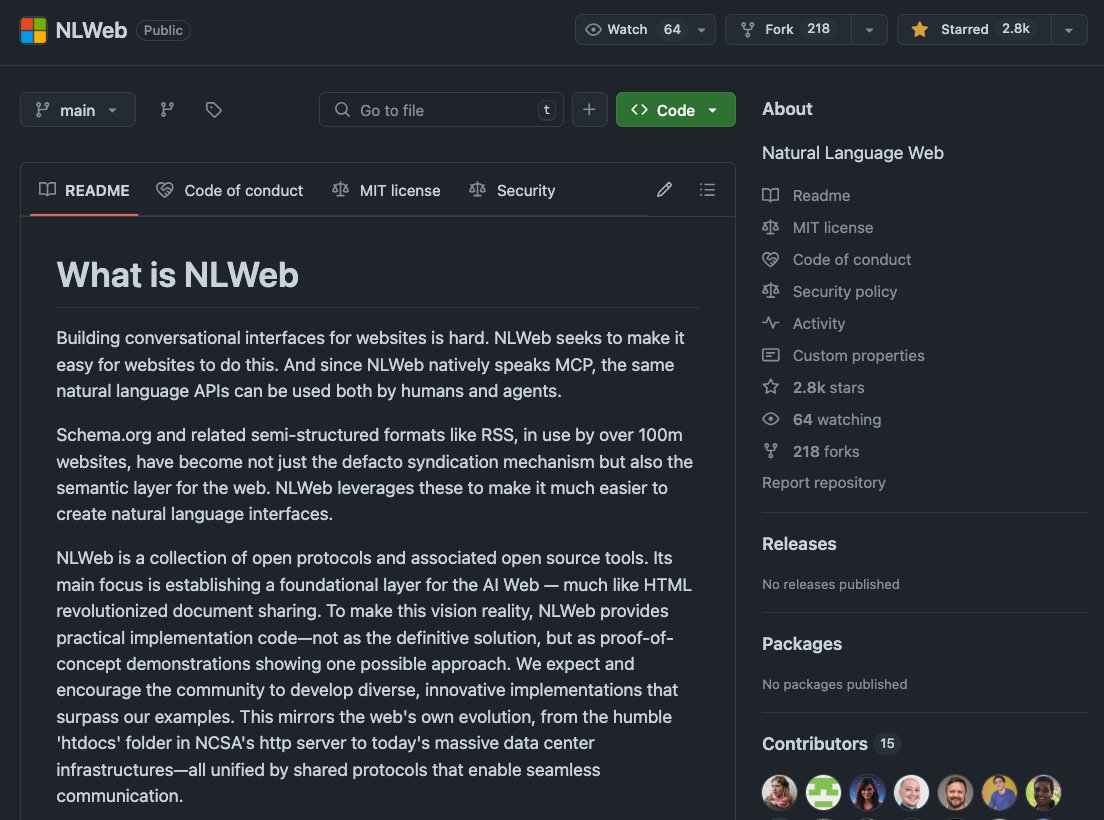
Task: Click the Report repository link
Action: [823, 483]
